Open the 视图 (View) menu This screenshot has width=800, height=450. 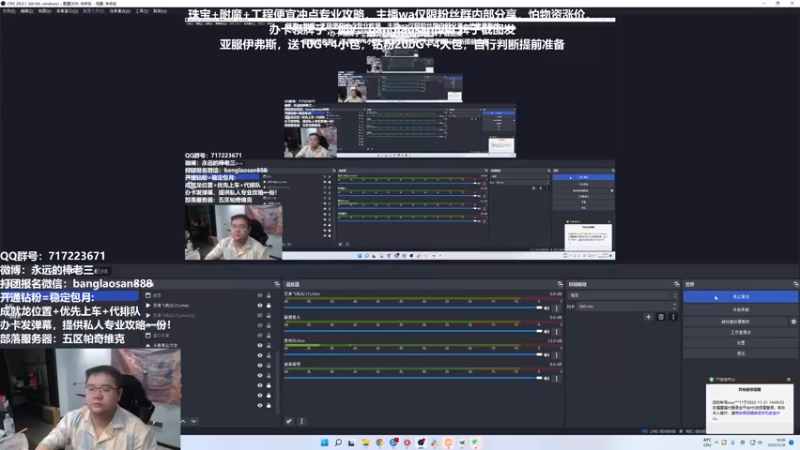point(44,11)
